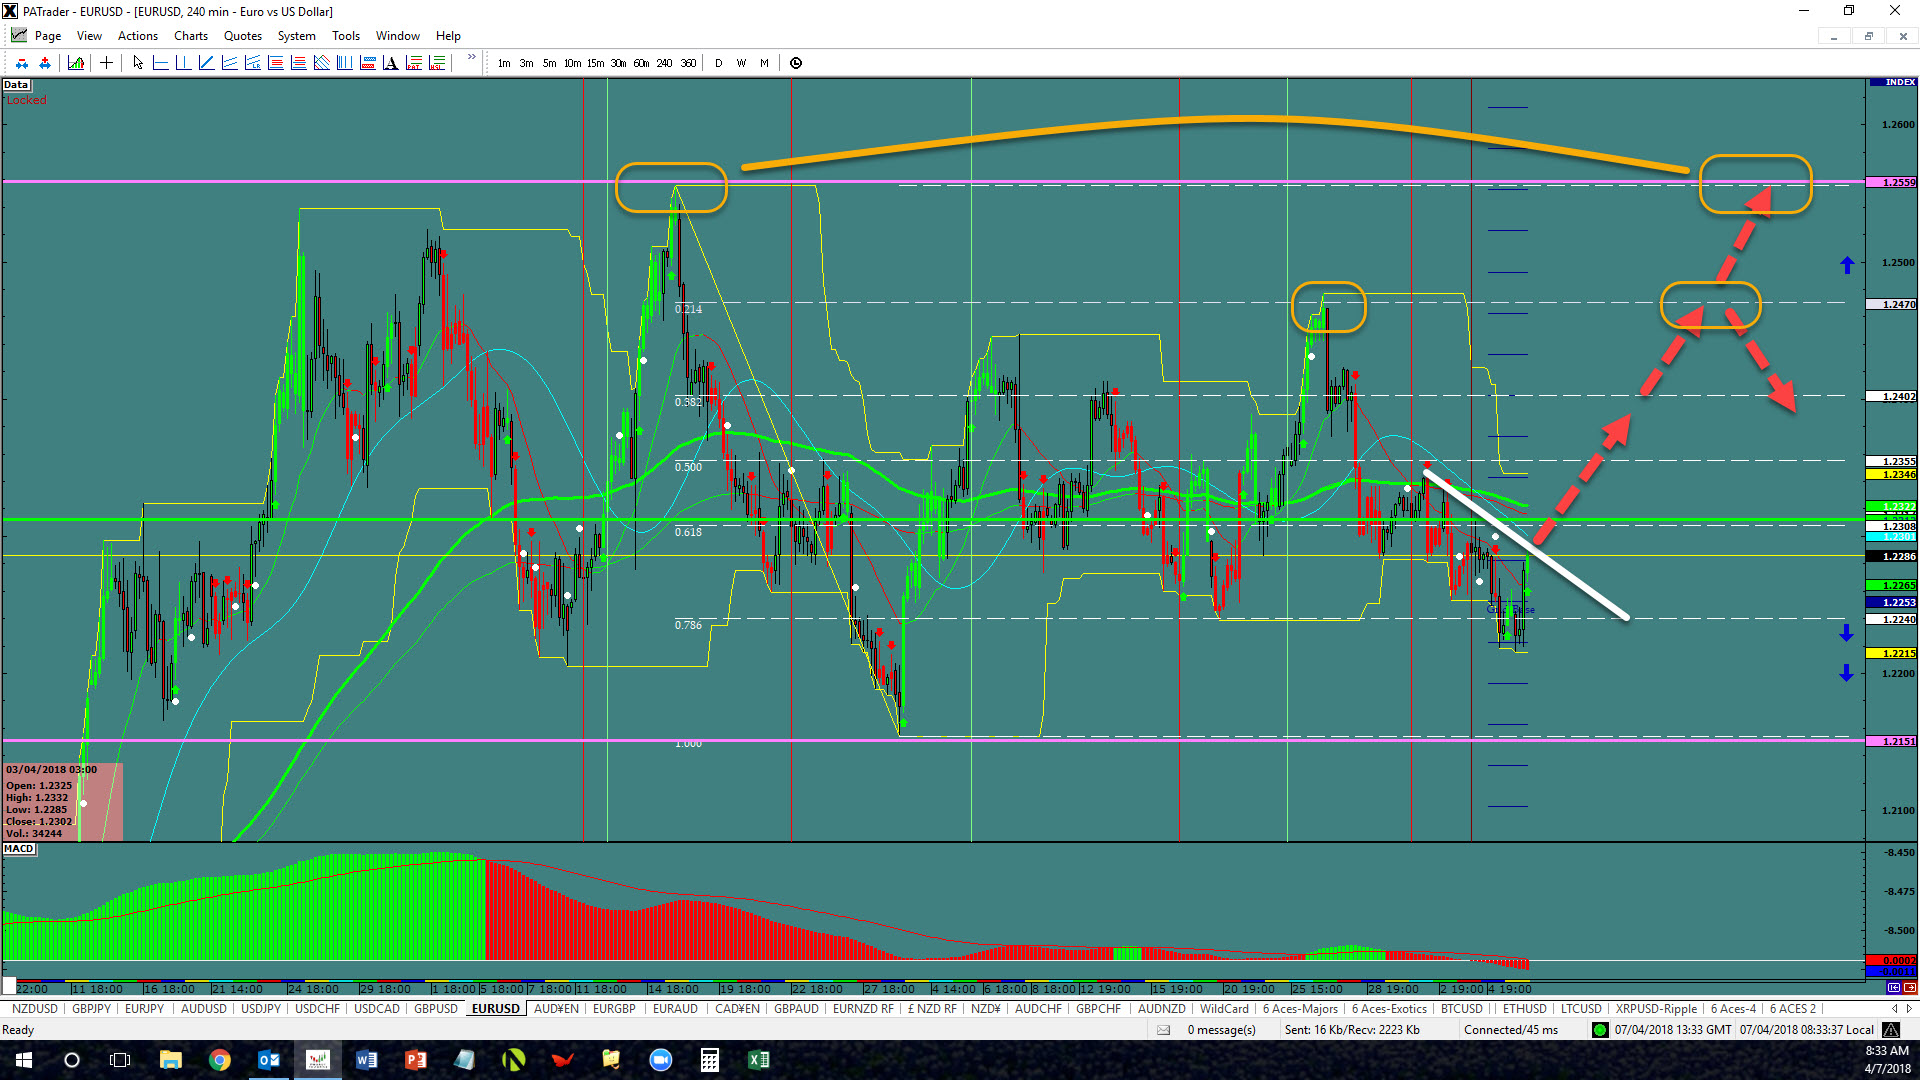Switch to the GBPUSD tab
Image resolution: width=1920 pixels, height=1080 pixels.
pos(436,1009)
